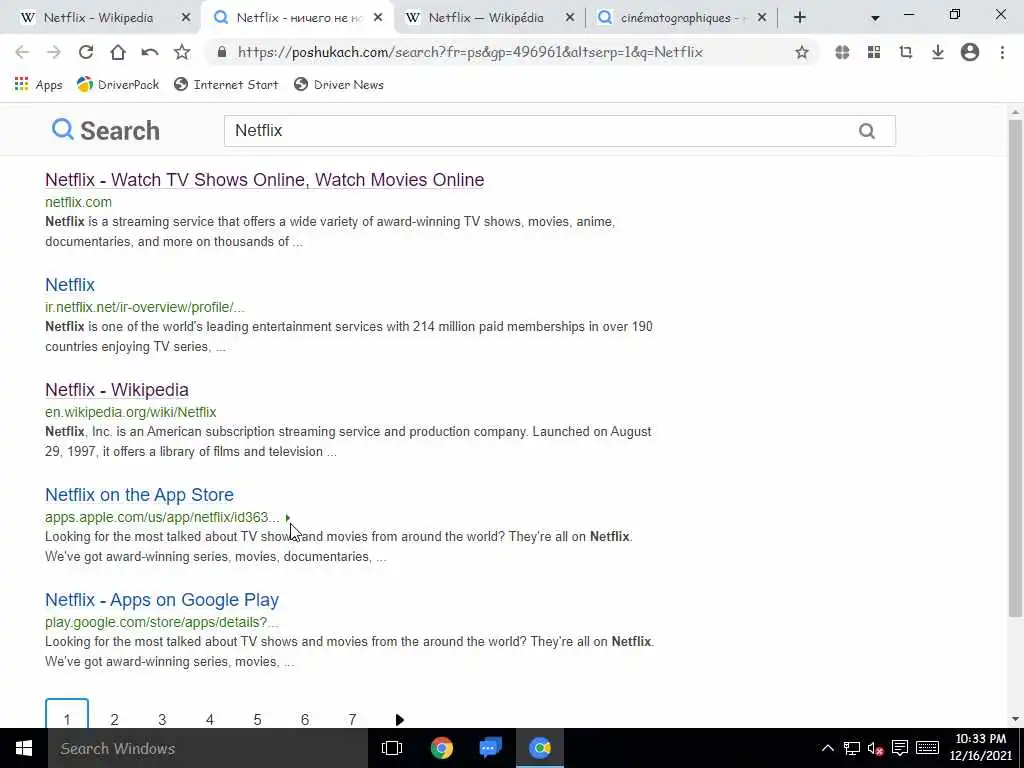Screen dimensions: 1024x768
Task: Open the blue chat taskbar app
Action: coord(490,748)
